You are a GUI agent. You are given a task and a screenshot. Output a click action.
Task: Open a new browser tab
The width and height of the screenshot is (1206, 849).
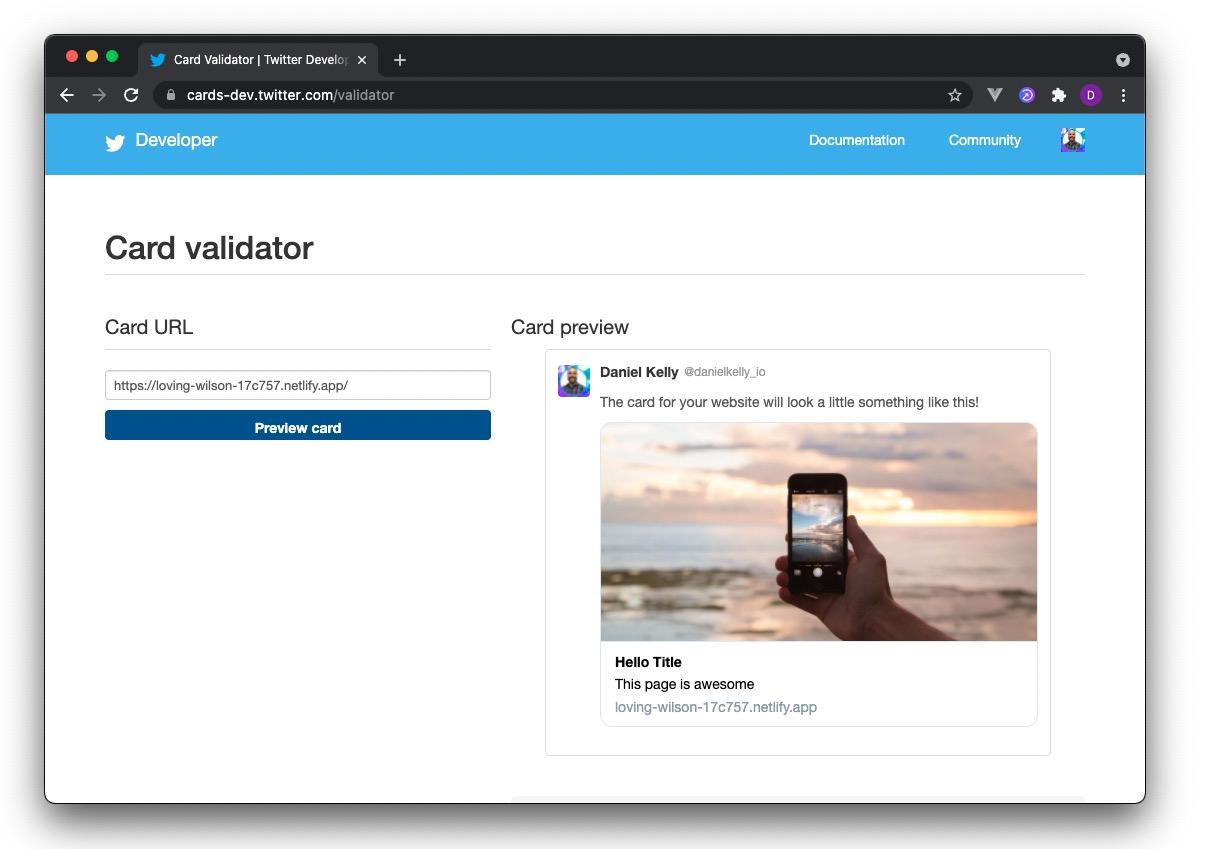click(400, 60)
